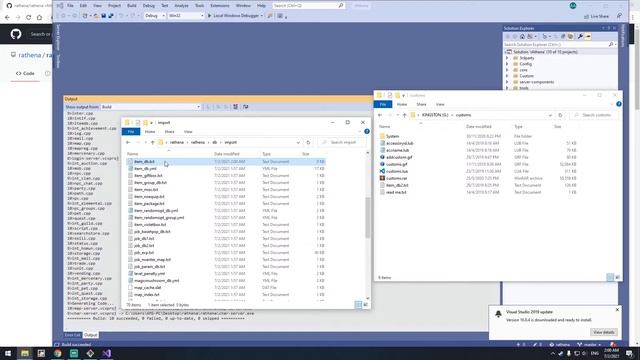Click View details in Visual Studio update notification
The width and height of the screenshot is (640, 360).
point(604,332)
